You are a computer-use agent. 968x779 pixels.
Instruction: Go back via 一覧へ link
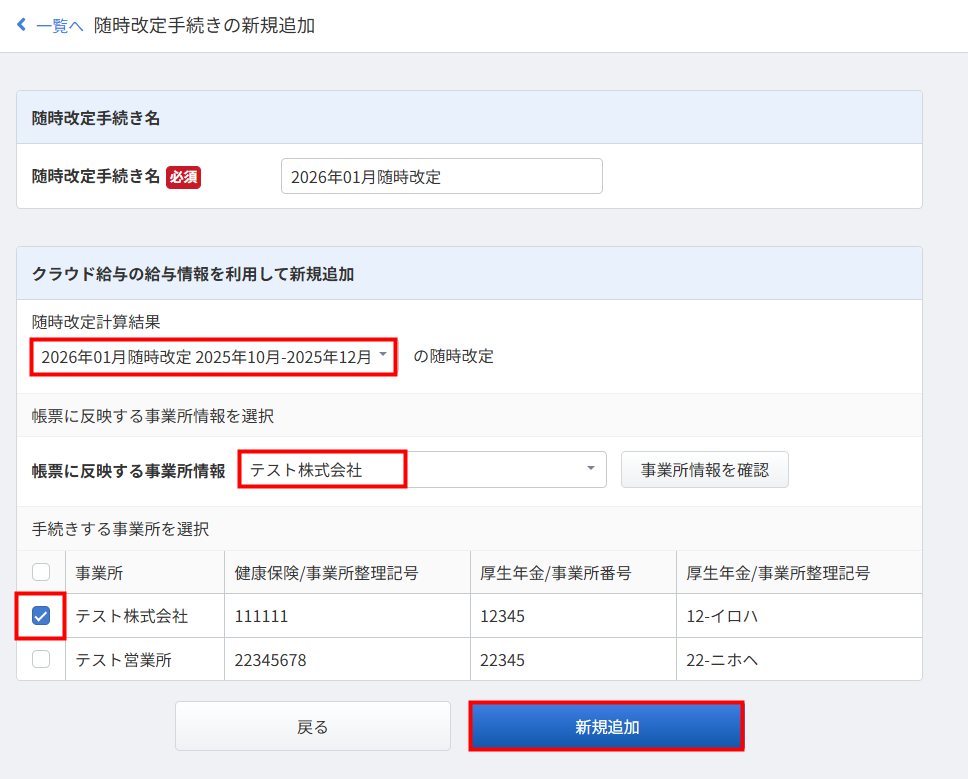(x=59, y=26)
